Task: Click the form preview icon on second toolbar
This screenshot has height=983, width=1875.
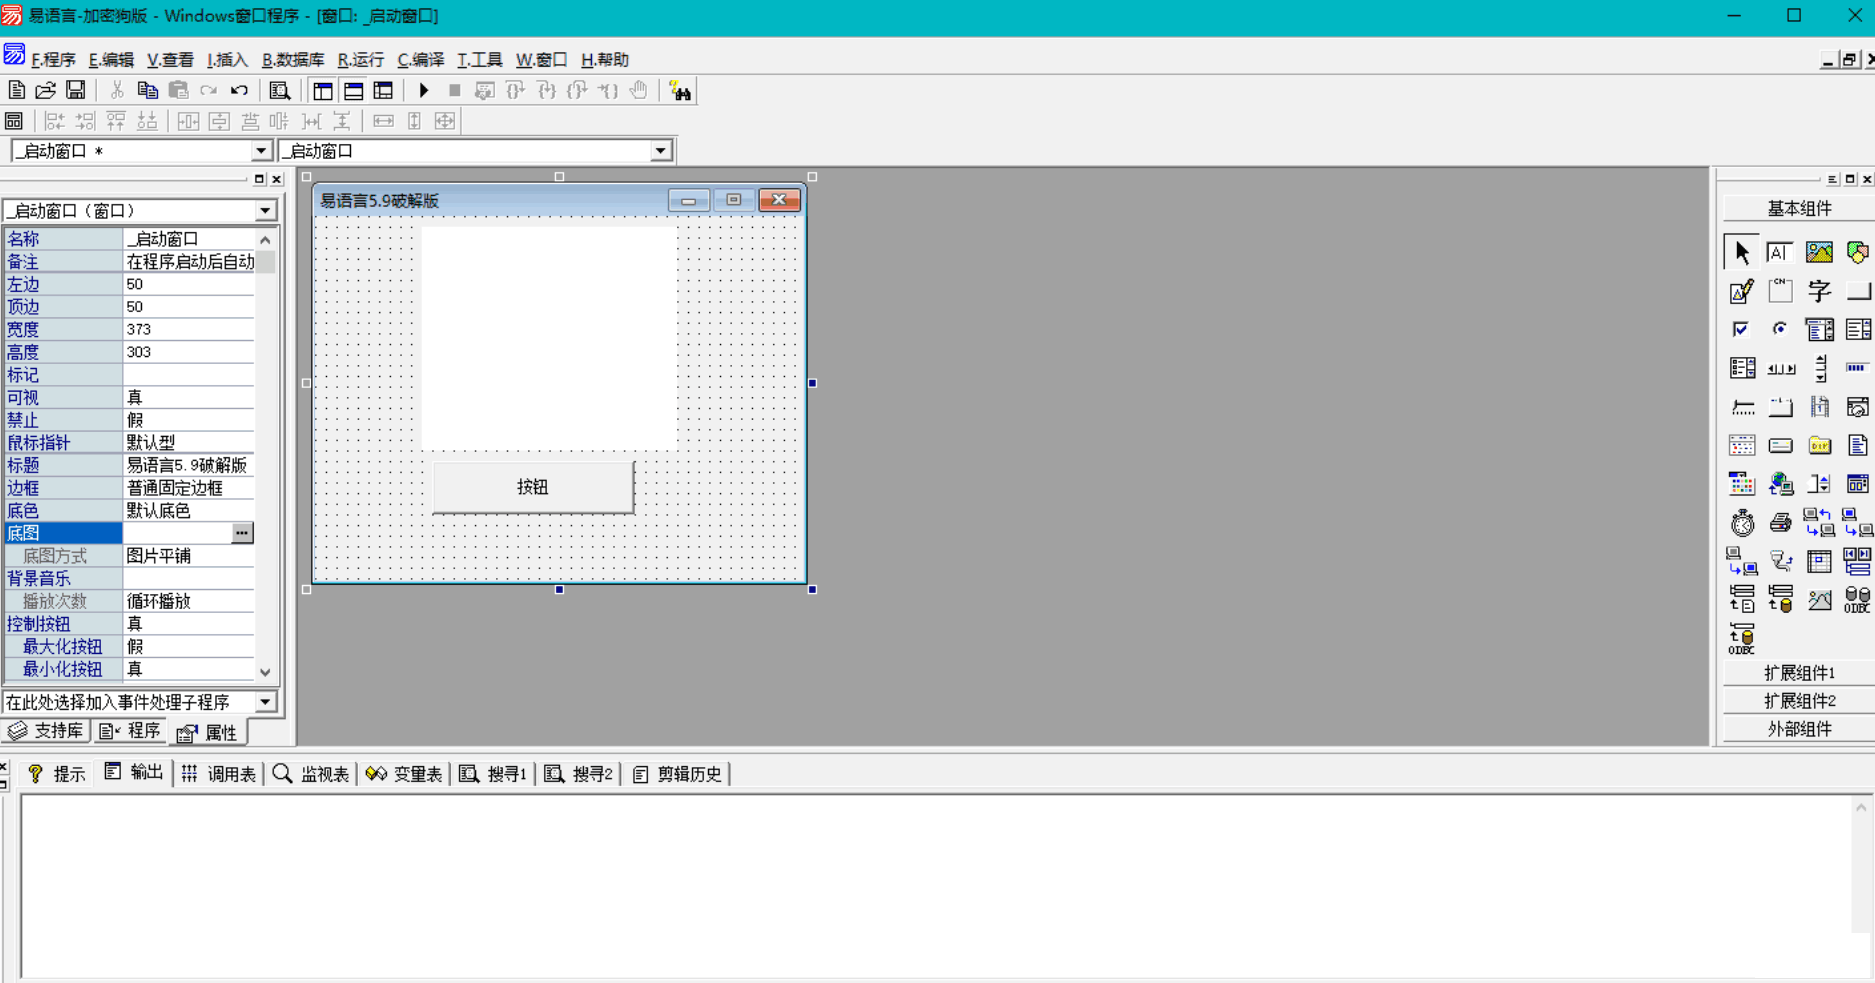Action: coord(14,121)
